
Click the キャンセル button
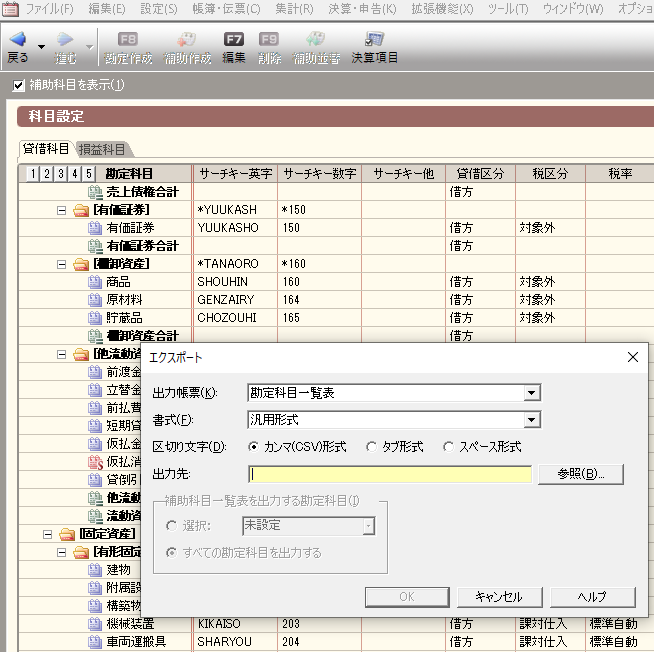click(x=499, y=597)
